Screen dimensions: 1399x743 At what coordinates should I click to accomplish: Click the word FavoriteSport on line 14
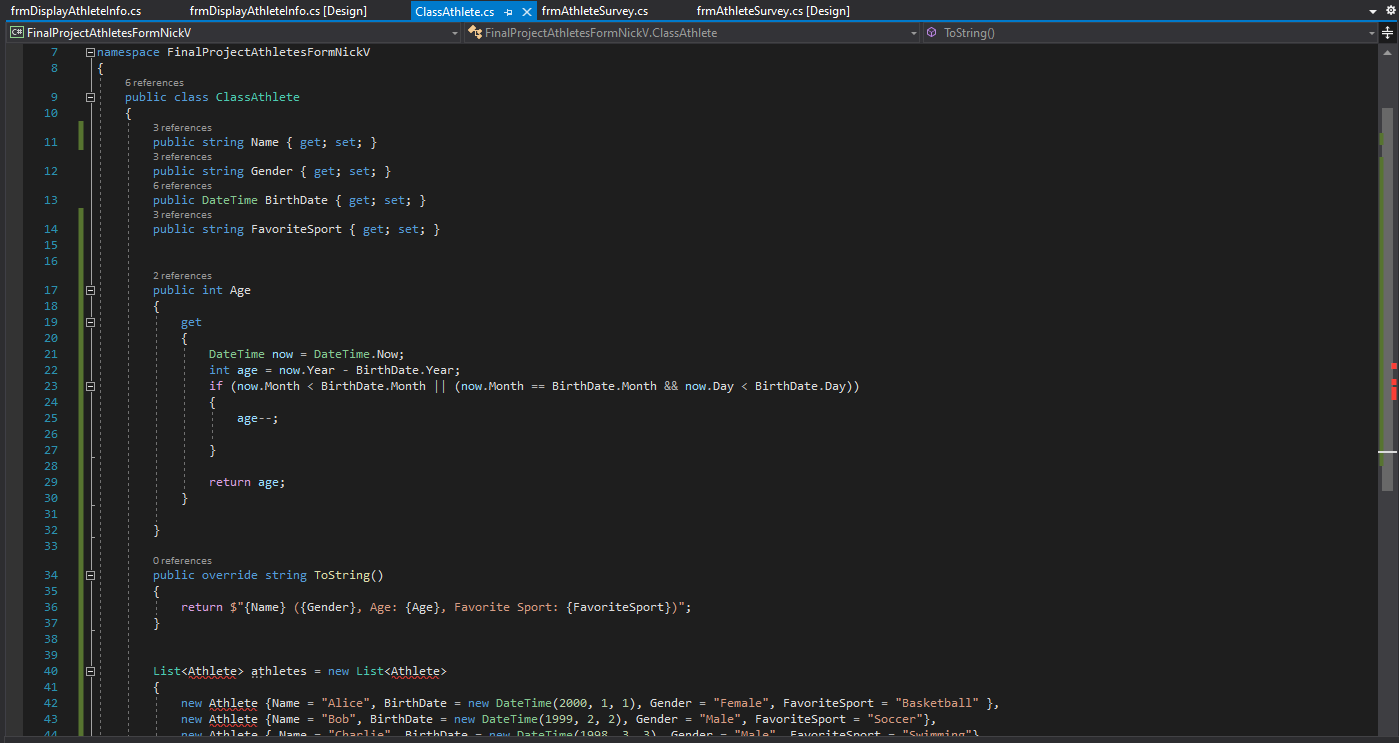(296, 229)
